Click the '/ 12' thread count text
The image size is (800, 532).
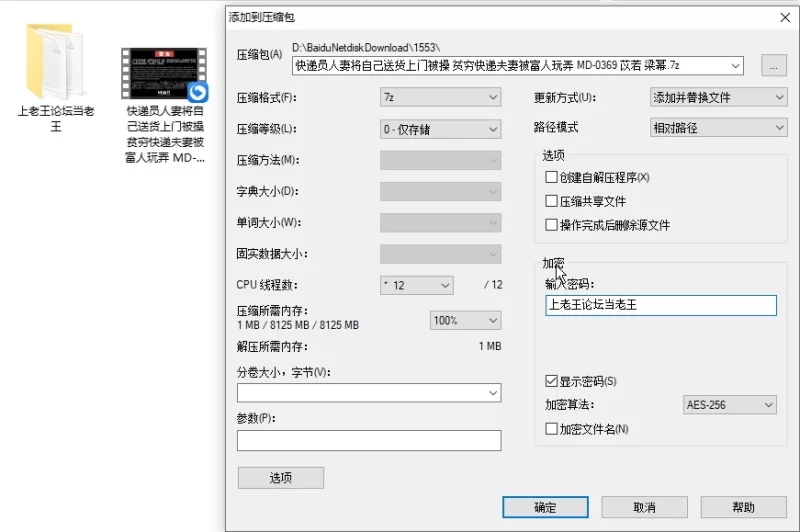tap(493, 285)
